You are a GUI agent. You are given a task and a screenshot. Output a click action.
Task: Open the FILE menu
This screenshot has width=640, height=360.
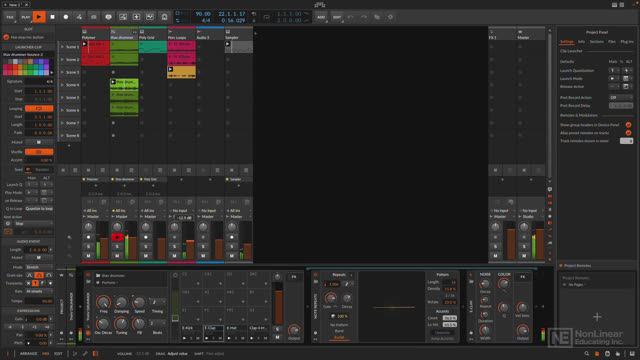(x=10, y=17)
